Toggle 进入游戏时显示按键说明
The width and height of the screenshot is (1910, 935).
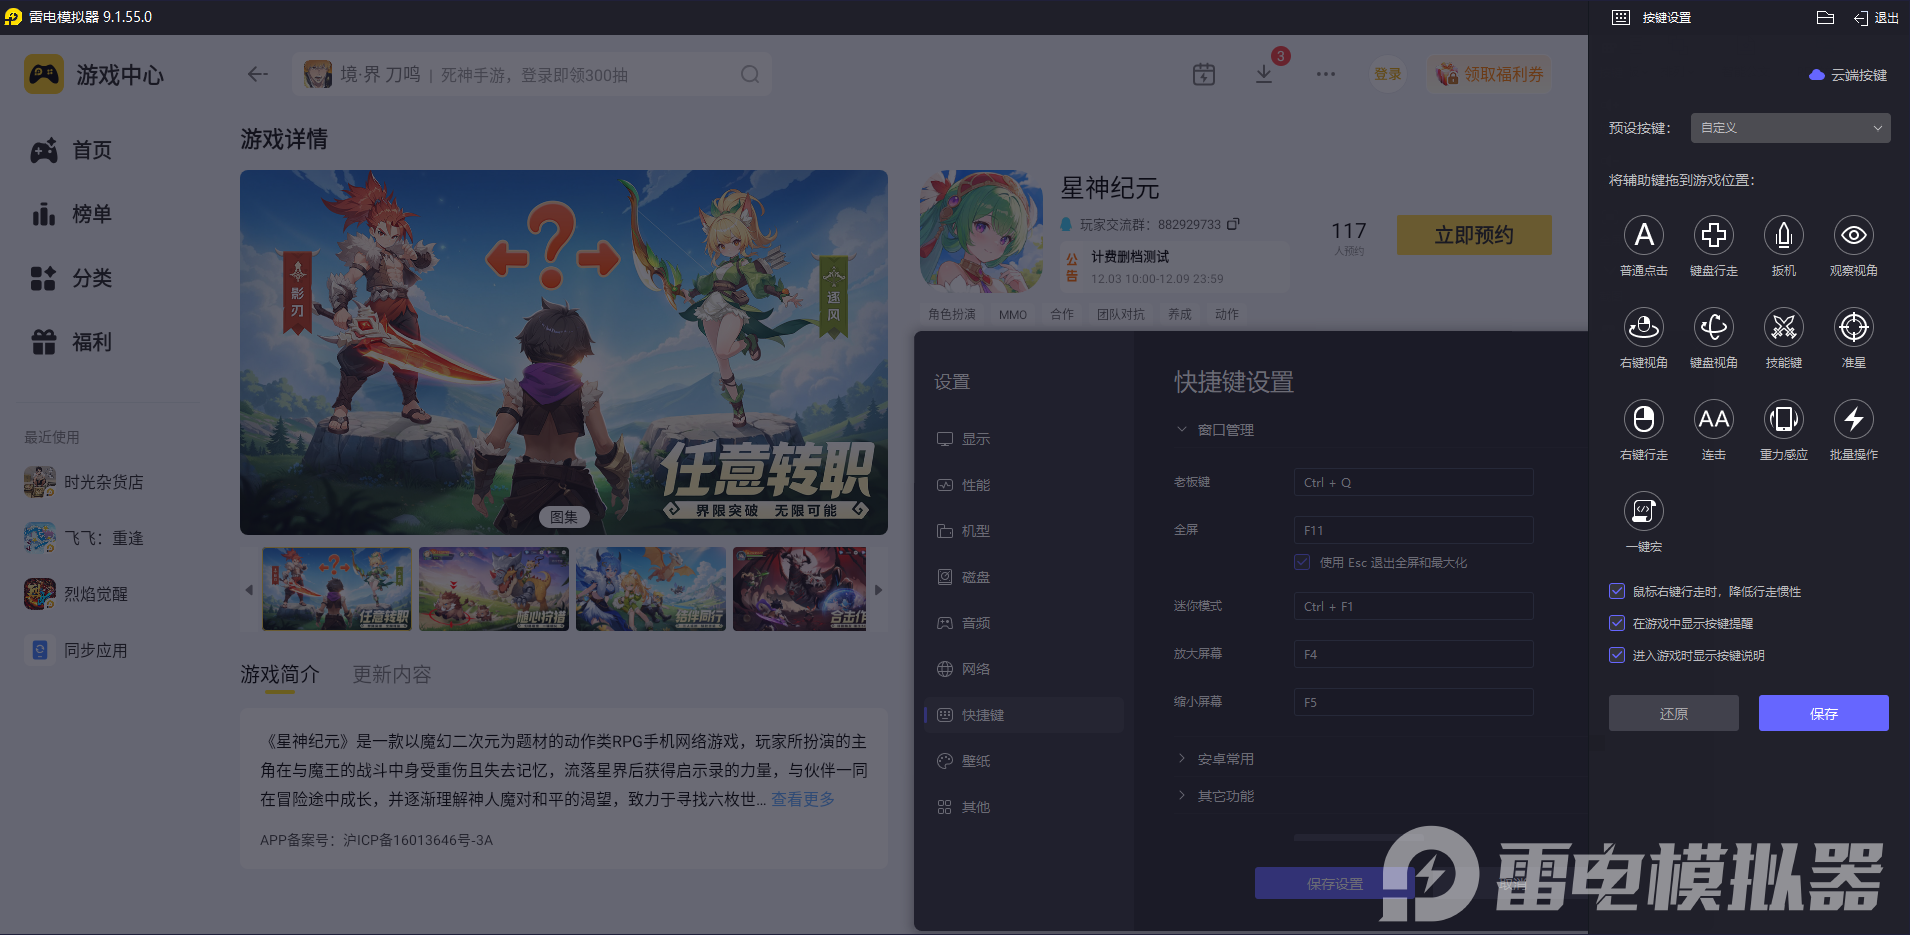[x=1617, y=655]
